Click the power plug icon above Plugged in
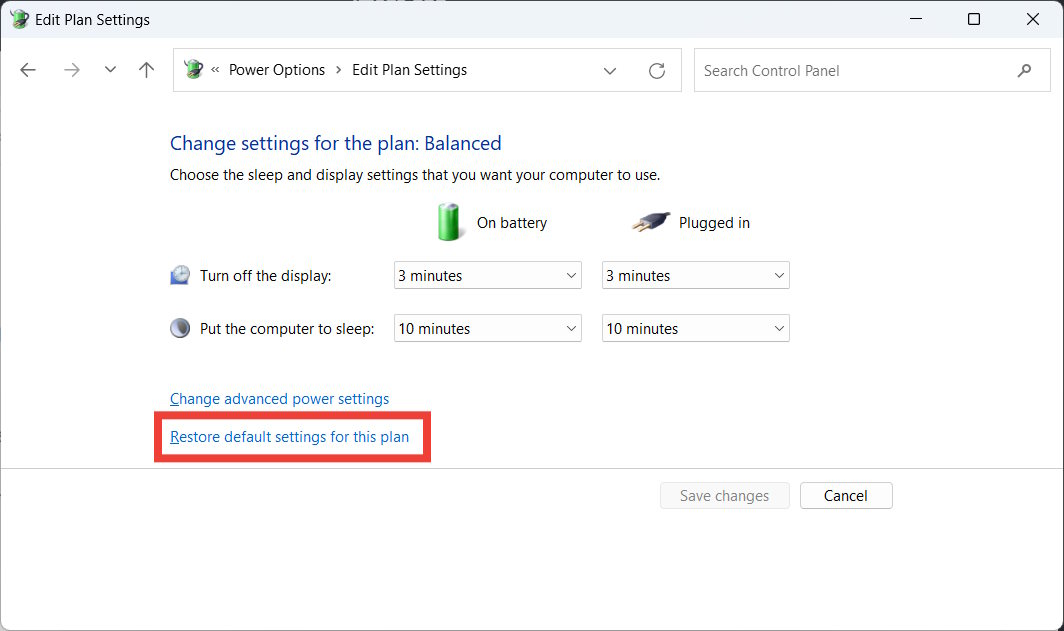 651,221
